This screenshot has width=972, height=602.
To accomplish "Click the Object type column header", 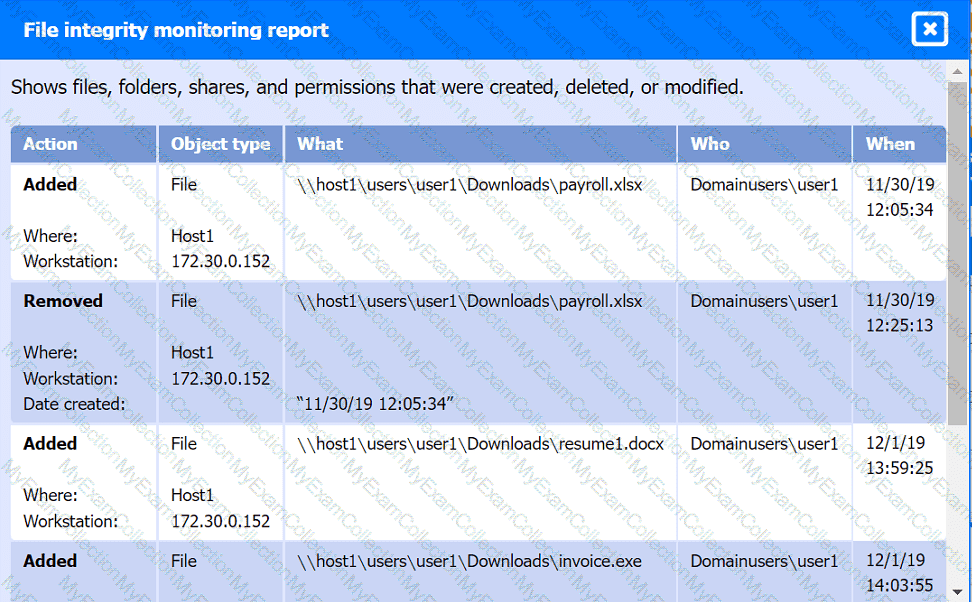I will point(220,144).
